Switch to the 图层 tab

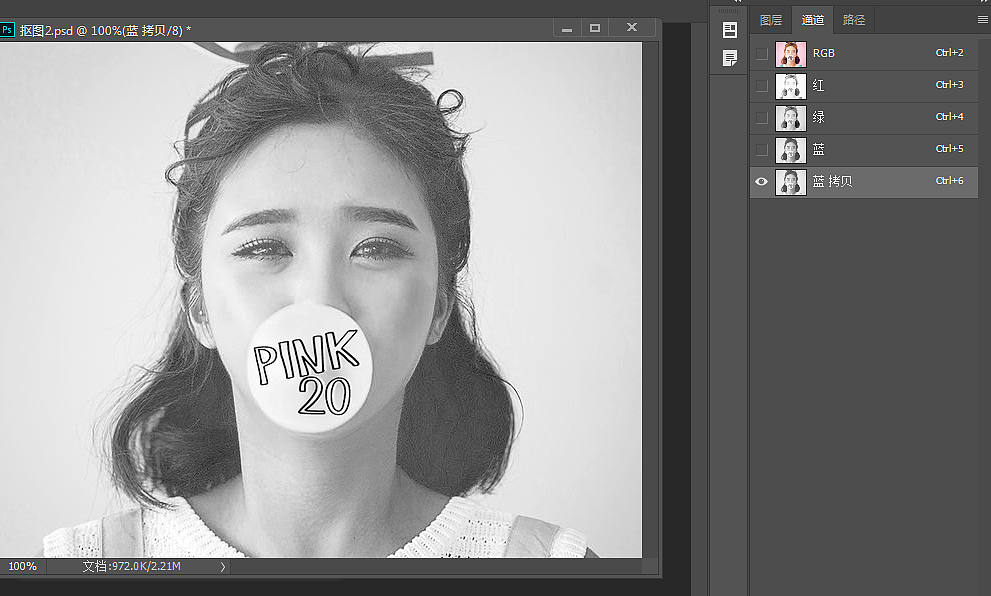771,20
